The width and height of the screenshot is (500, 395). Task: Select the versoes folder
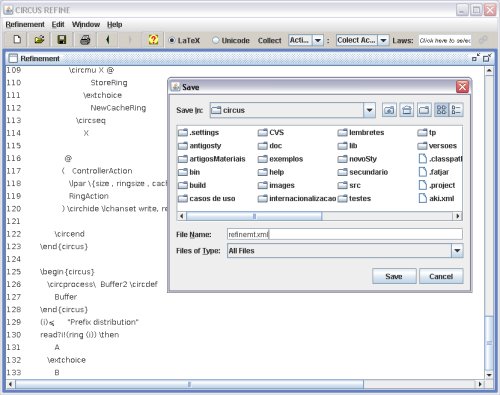[437, 146]
